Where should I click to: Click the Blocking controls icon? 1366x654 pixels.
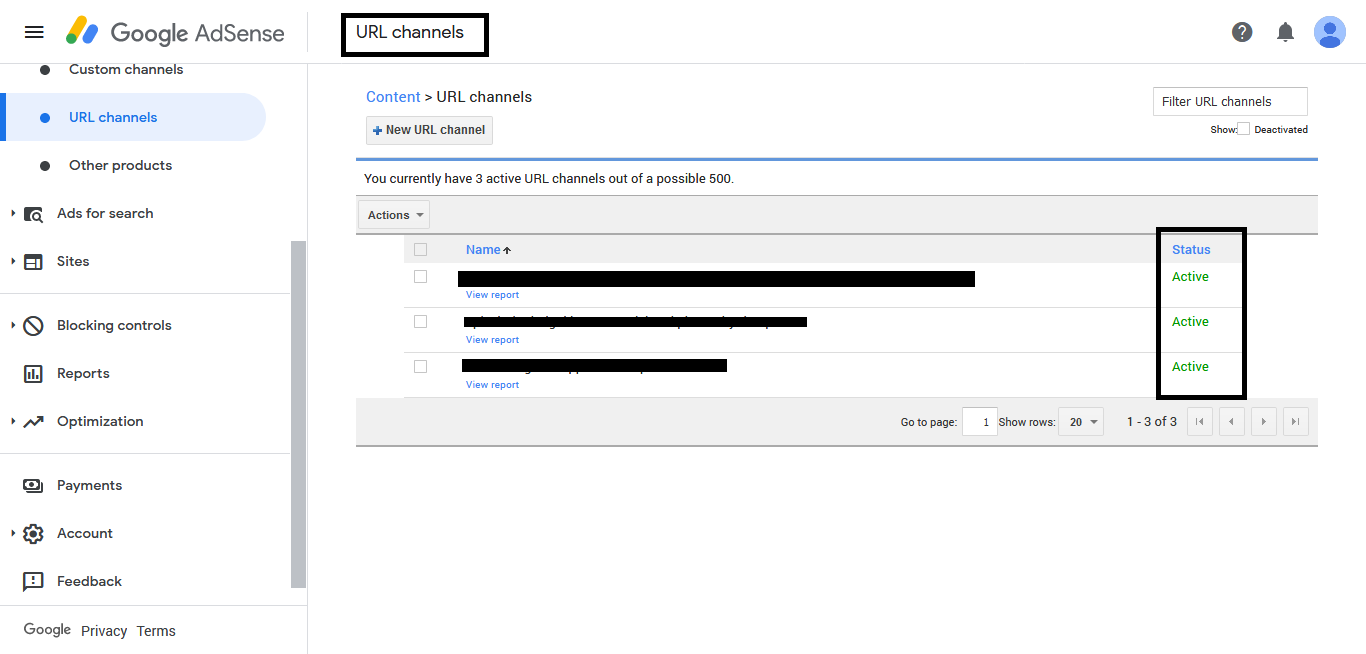pos(33,325)
